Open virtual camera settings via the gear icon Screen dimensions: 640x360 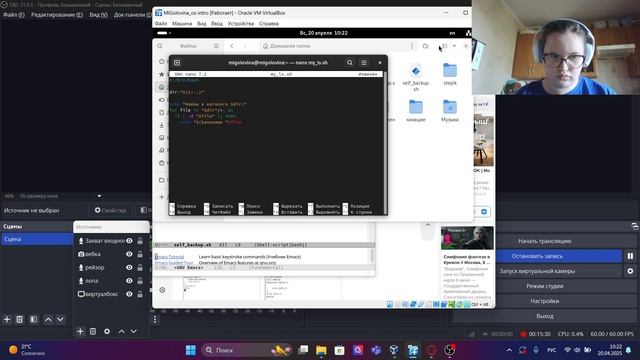click(630, 271)
